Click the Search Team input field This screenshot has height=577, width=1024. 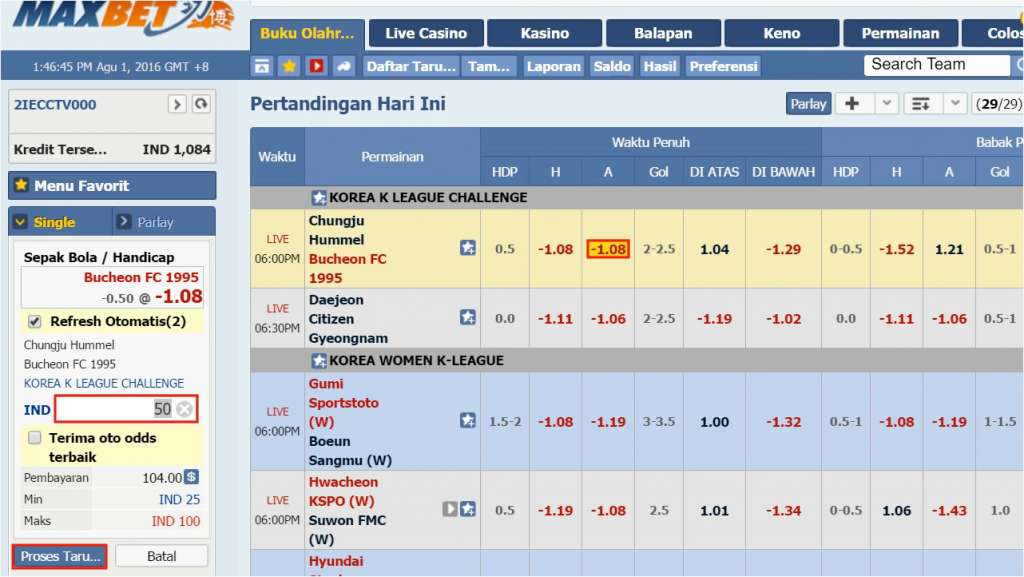click(x=936, y=65)
